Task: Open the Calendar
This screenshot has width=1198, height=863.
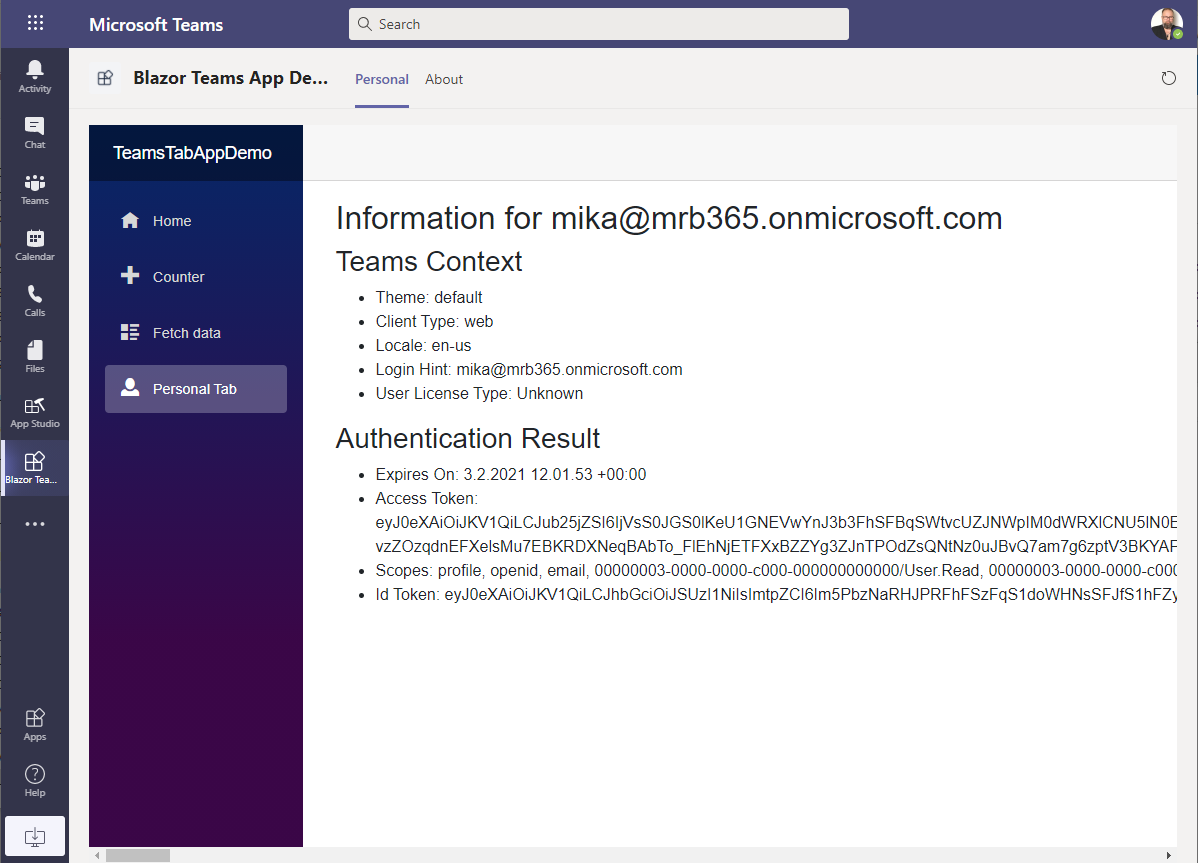Action: pyautogui.click(x=34, y=244)
